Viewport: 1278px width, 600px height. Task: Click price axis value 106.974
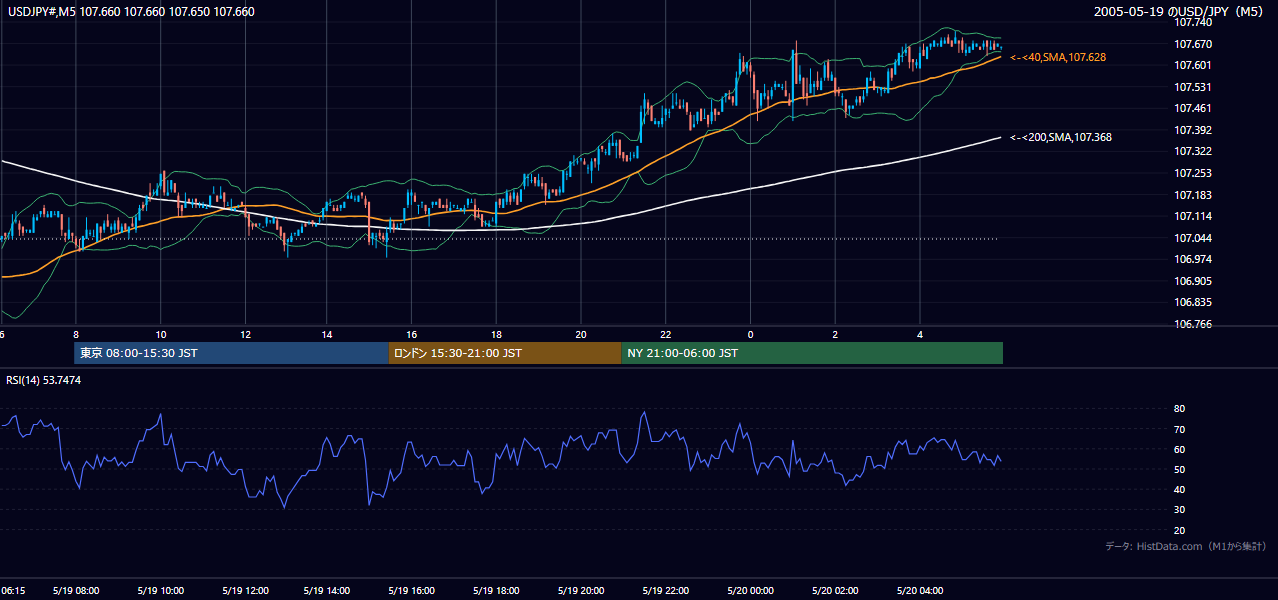(1193, 259)
